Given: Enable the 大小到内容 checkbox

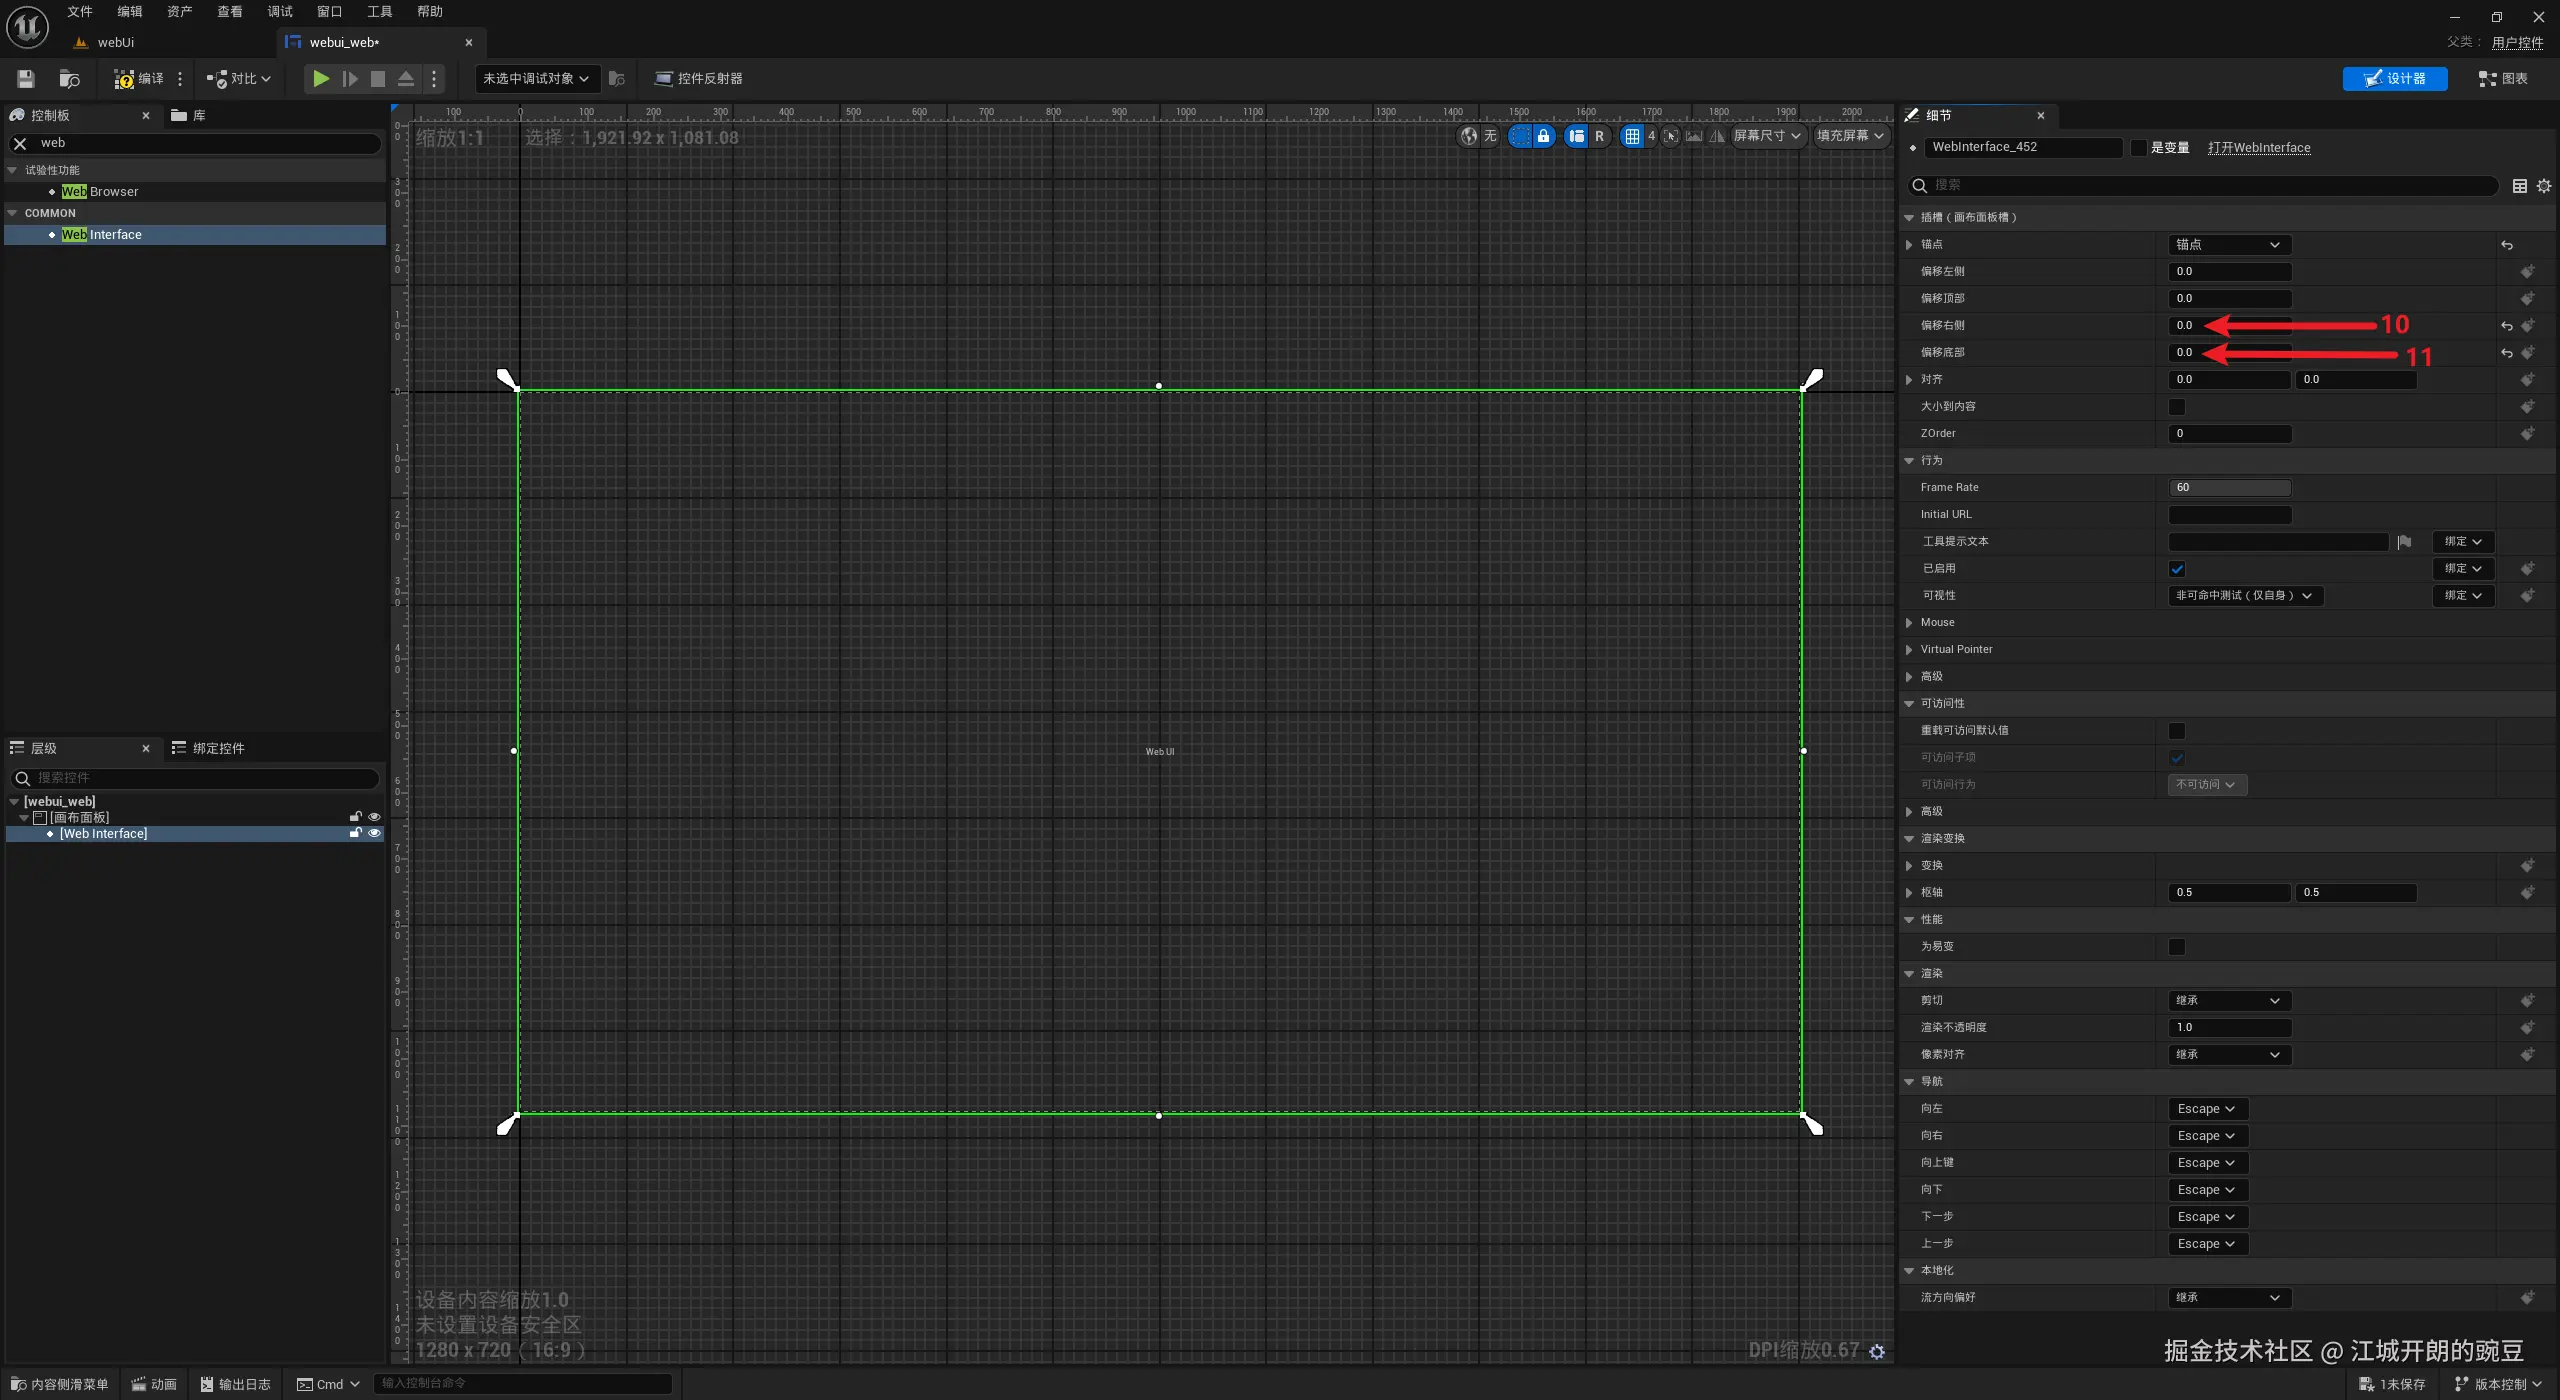Looking at the screenshot, I should pyautogui.click(x=2177, y=407).
